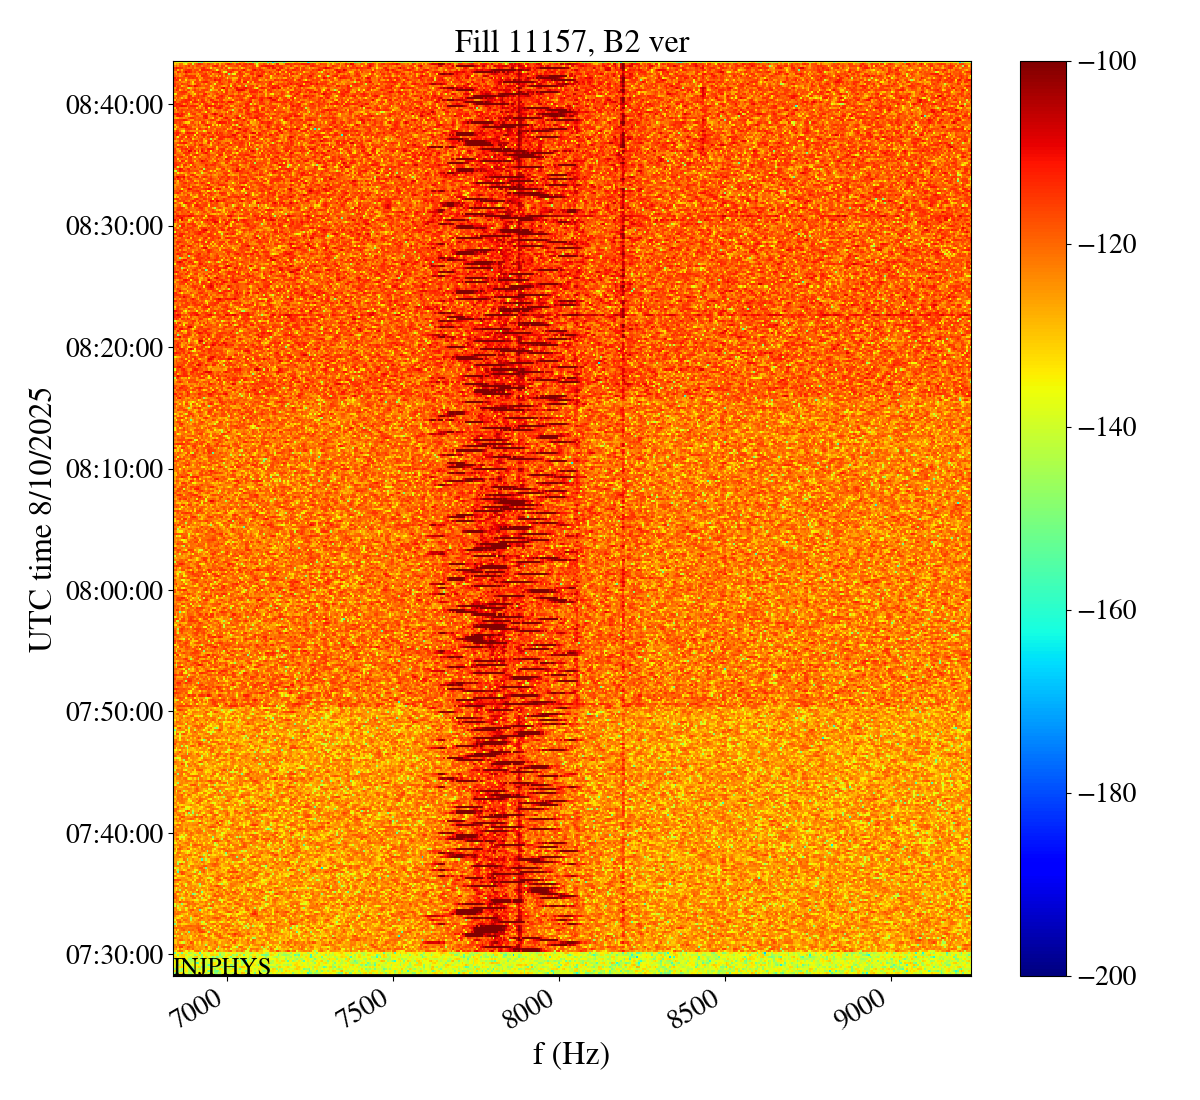The image size is (1200, 1100).
Task: Click the 08:20:00 time tick label
Action: [114, 347]
